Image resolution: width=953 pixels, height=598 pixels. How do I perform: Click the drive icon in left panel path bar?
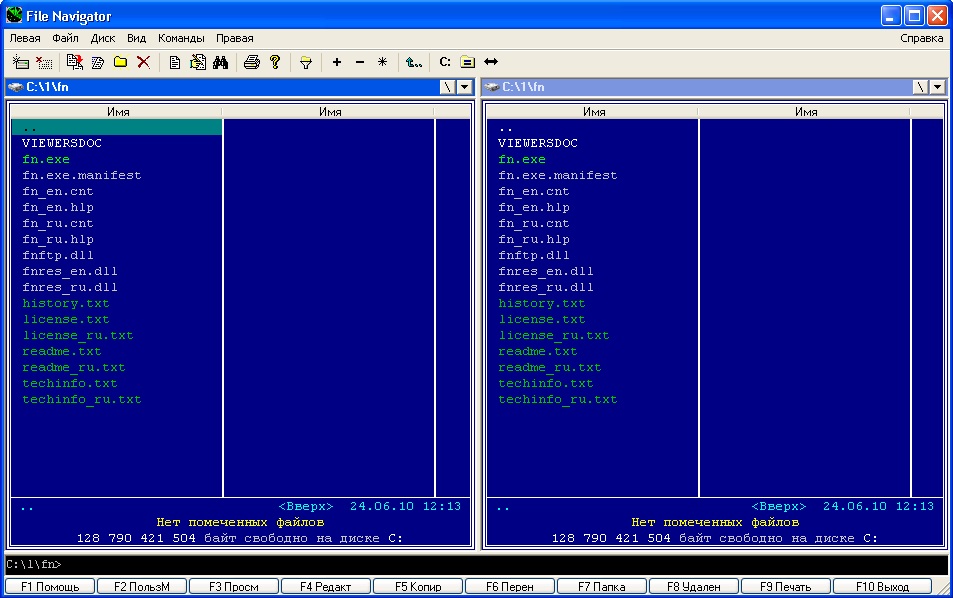(16, 87)
